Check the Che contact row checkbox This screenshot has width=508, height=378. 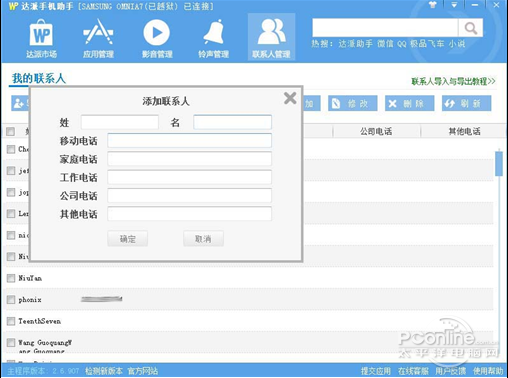[x=11, y=149]
